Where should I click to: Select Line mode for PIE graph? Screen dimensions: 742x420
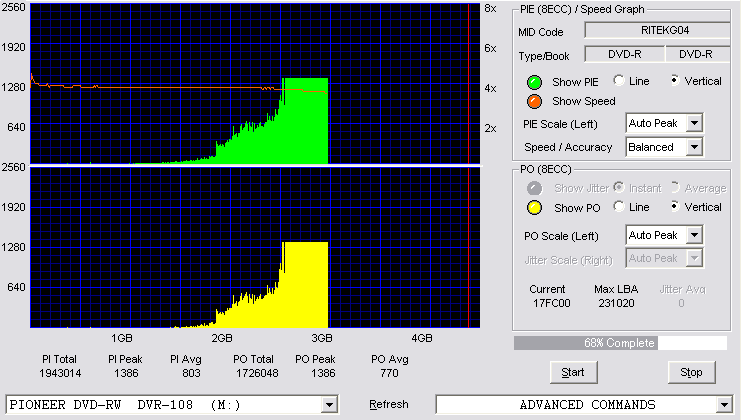pos(618,80)
